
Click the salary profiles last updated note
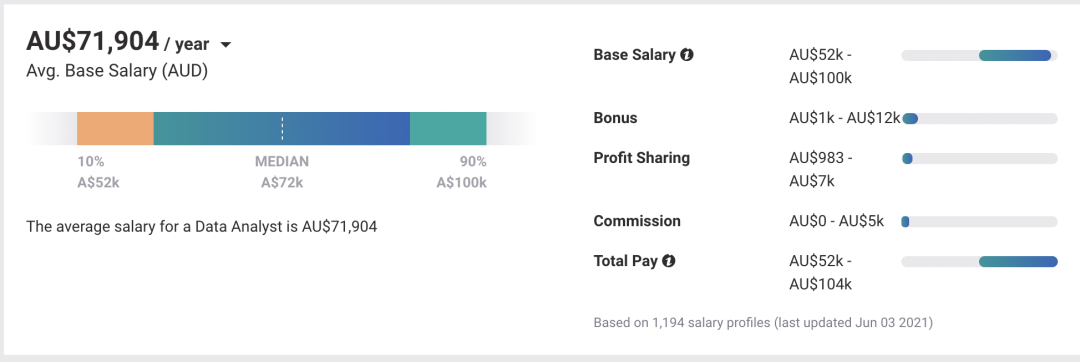click(763, 322)
